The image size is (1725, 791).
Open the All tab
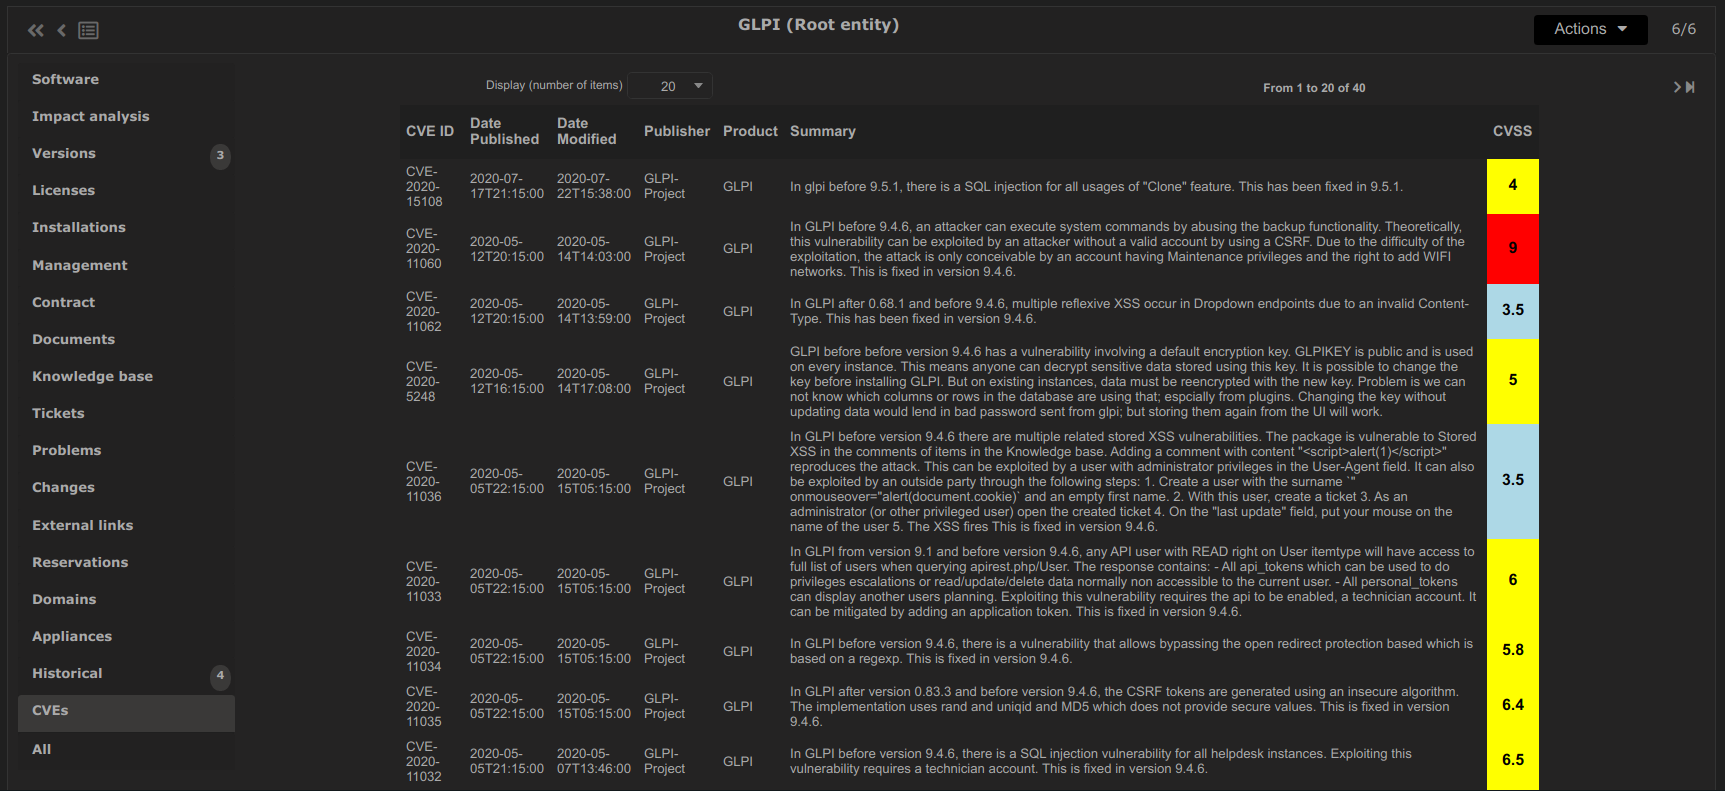click(x=41, y=749)
